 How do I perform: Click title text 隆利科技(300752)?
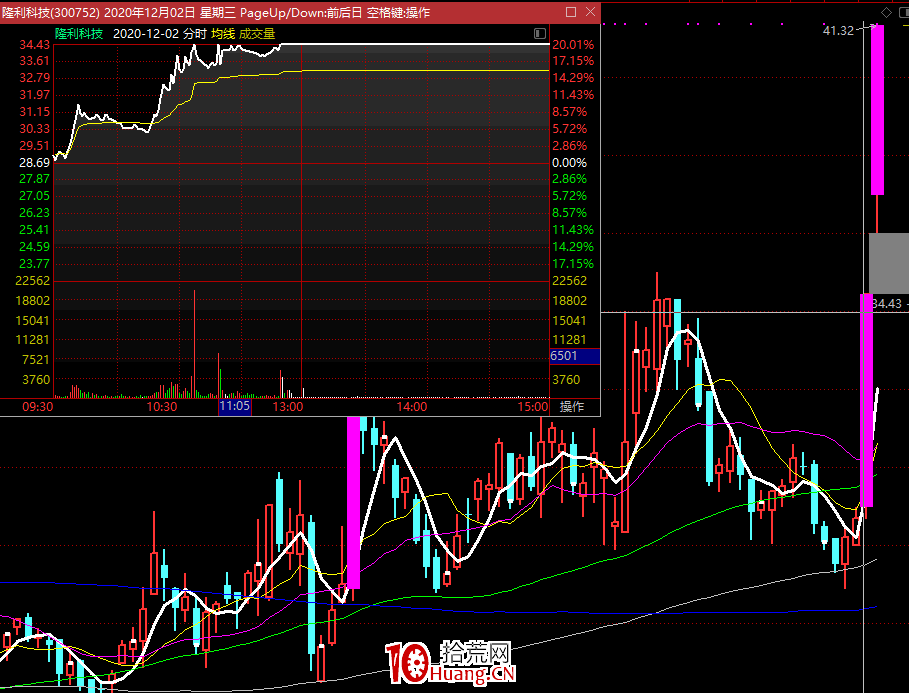pos(51,13)
